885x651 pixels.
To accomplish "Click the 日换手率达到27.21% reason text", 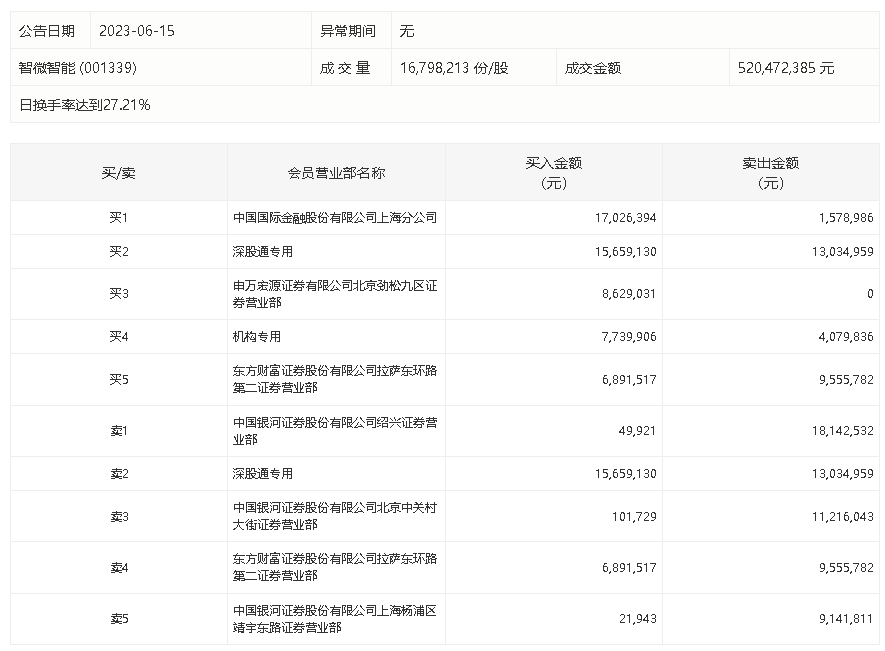I will 85,105.
